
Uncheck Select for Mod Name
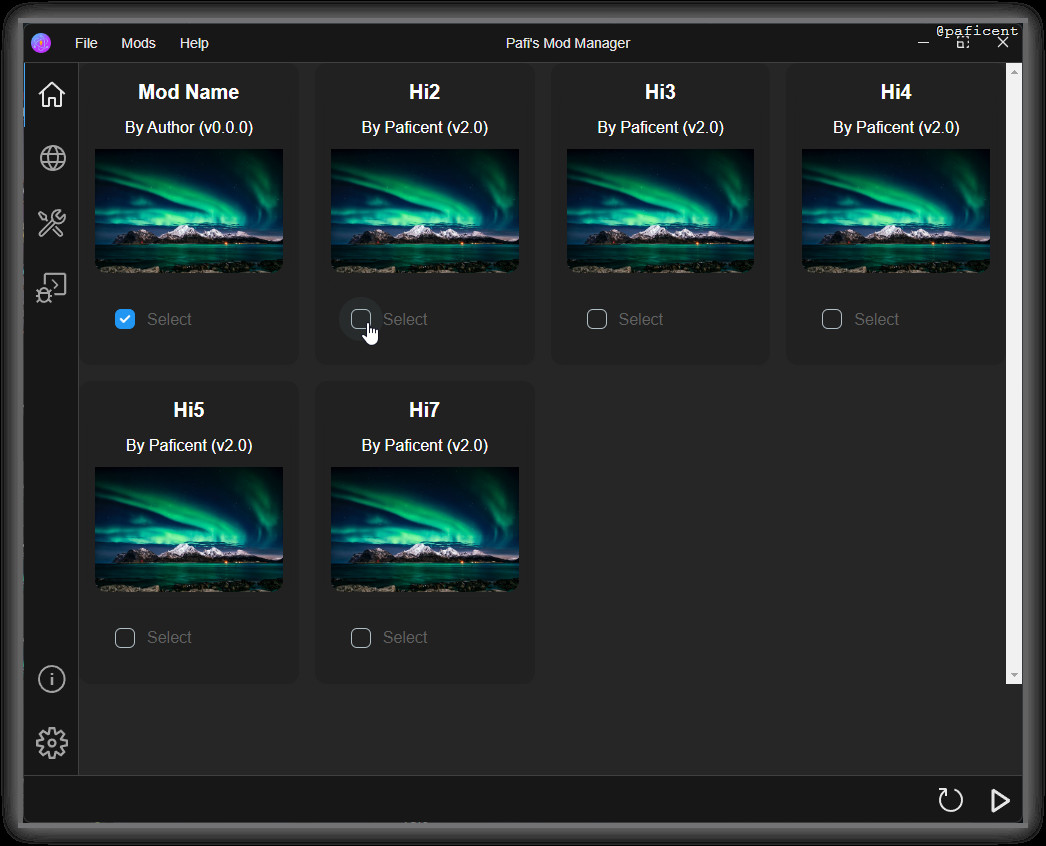[125, 319]
